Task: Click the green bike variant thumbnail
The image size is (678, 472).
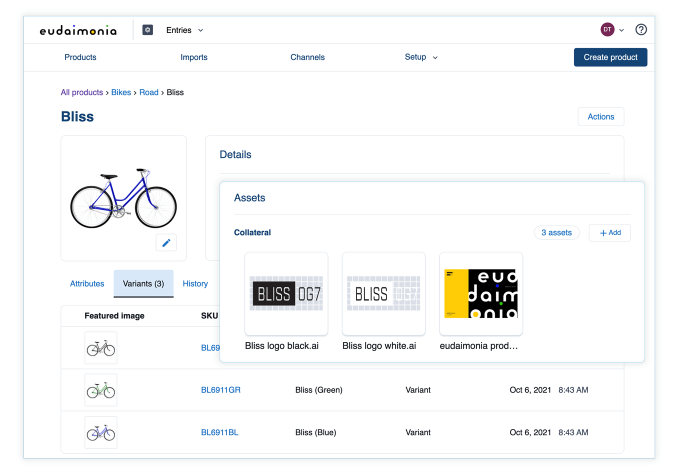Action: tap(101, 390)
